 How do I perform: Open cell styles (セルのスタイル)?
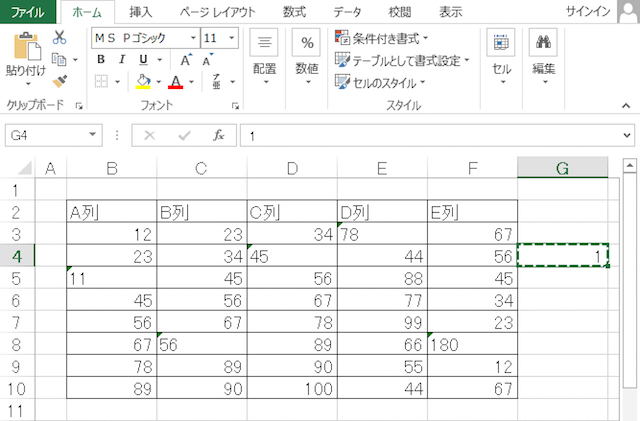point(380,83)
